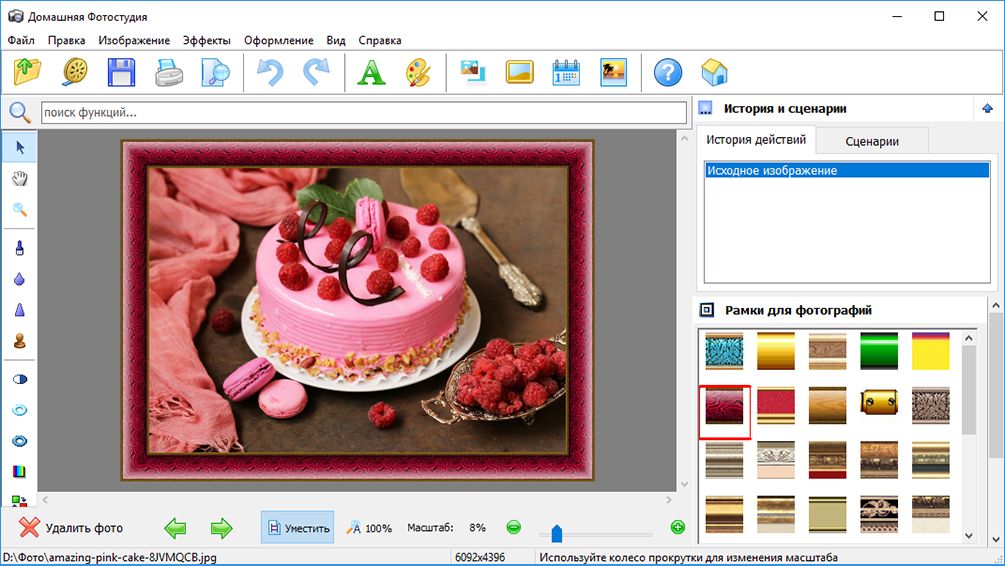Open a photo with the folder icon
Viewport: 1005px width, 566px height.
coord(28,72)
